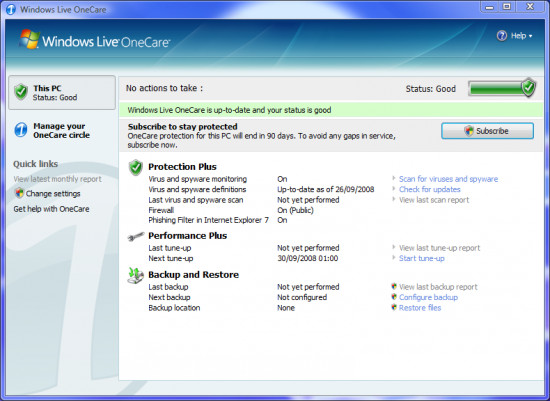Open View last tune-up report link
550x401 pixels.
click(440, 248)
